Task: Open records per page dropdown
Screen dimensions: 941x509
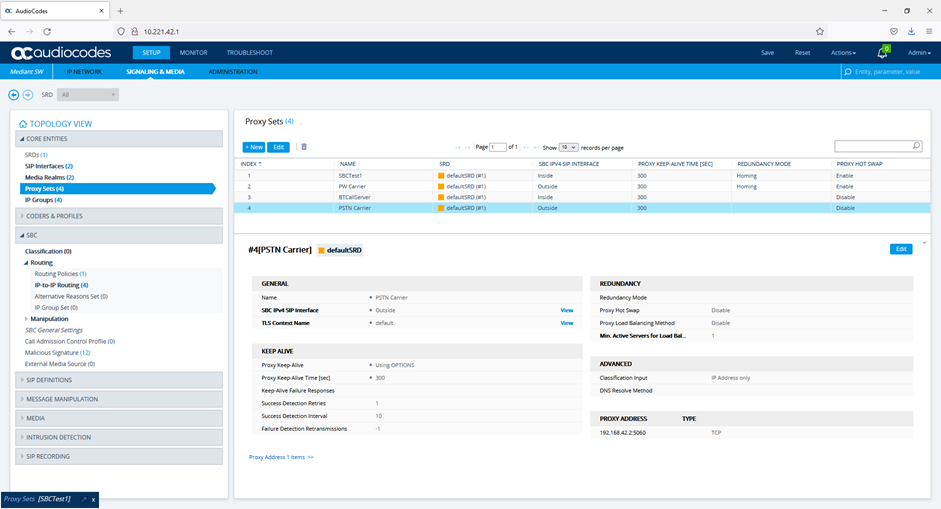Action: click(x=568, y=147)
